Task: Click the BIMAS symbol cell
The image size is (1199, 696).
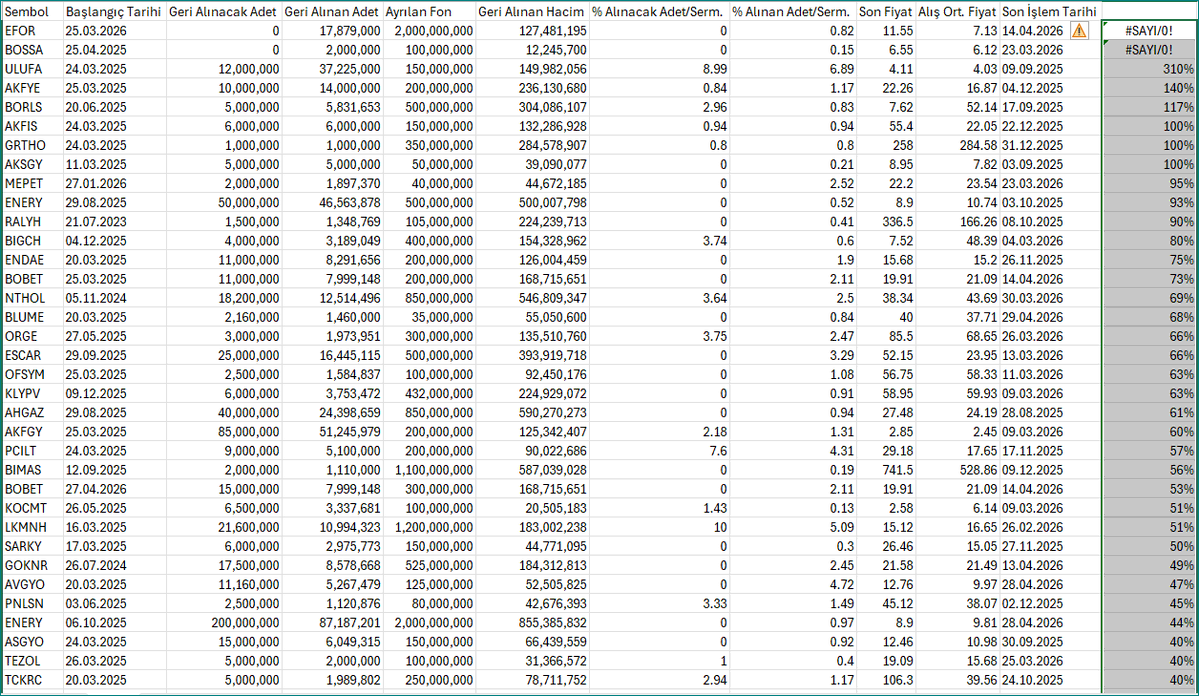Action: [x=31, y=470]
